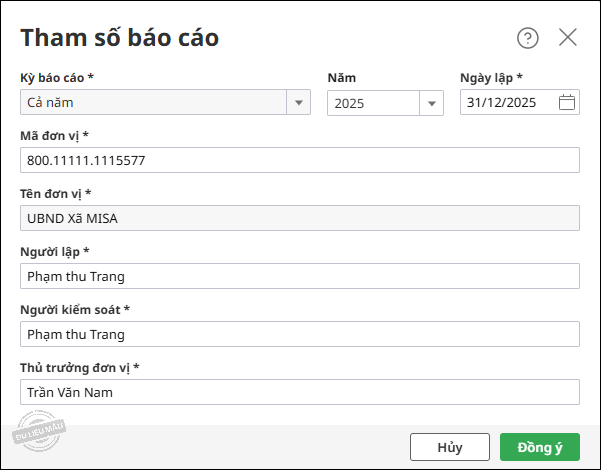601x470 pixels.
Task: Expand the Kỳ báo cáo dropdown arrow
Action: (299, 102)
